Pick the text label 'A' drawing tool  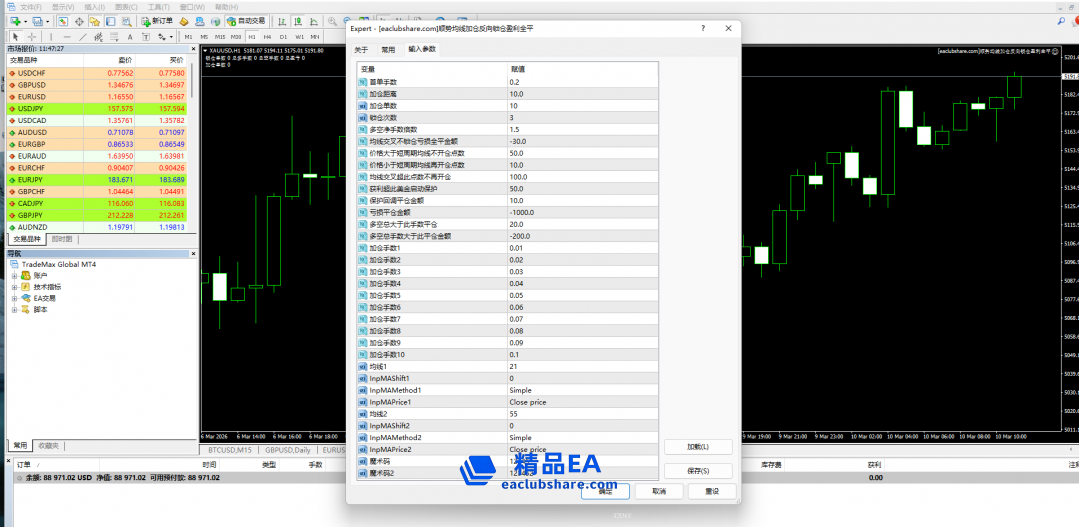[x=130, y=36]
